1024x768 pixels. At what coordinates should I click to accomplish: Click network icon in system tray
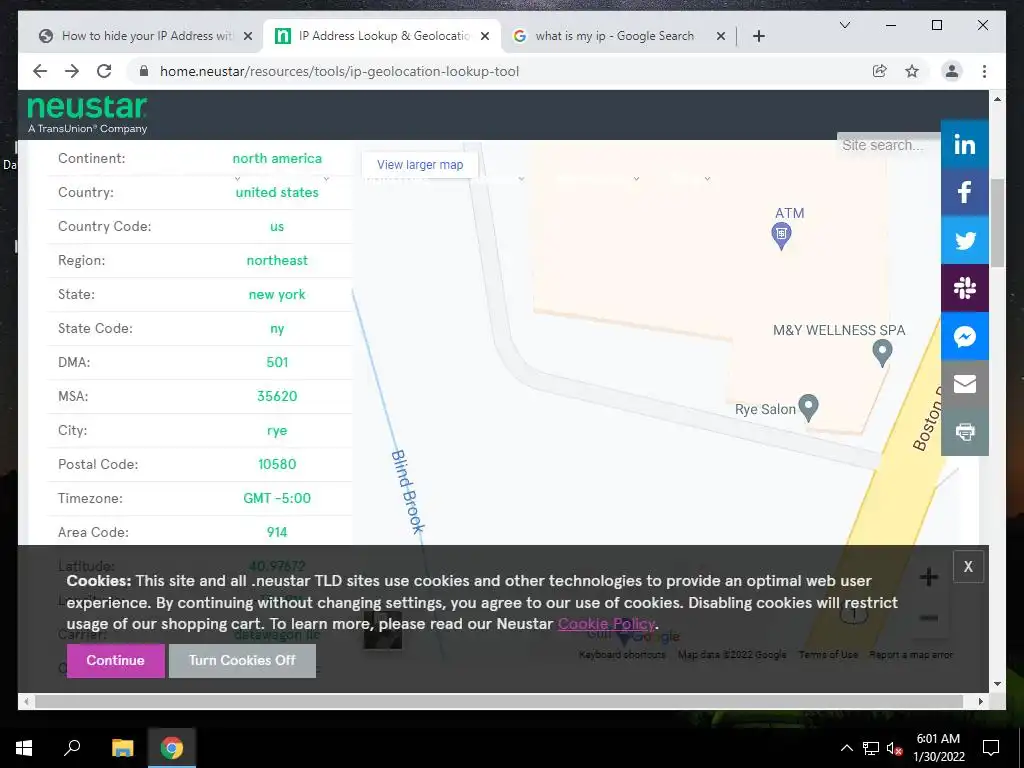tap(871, 748)
